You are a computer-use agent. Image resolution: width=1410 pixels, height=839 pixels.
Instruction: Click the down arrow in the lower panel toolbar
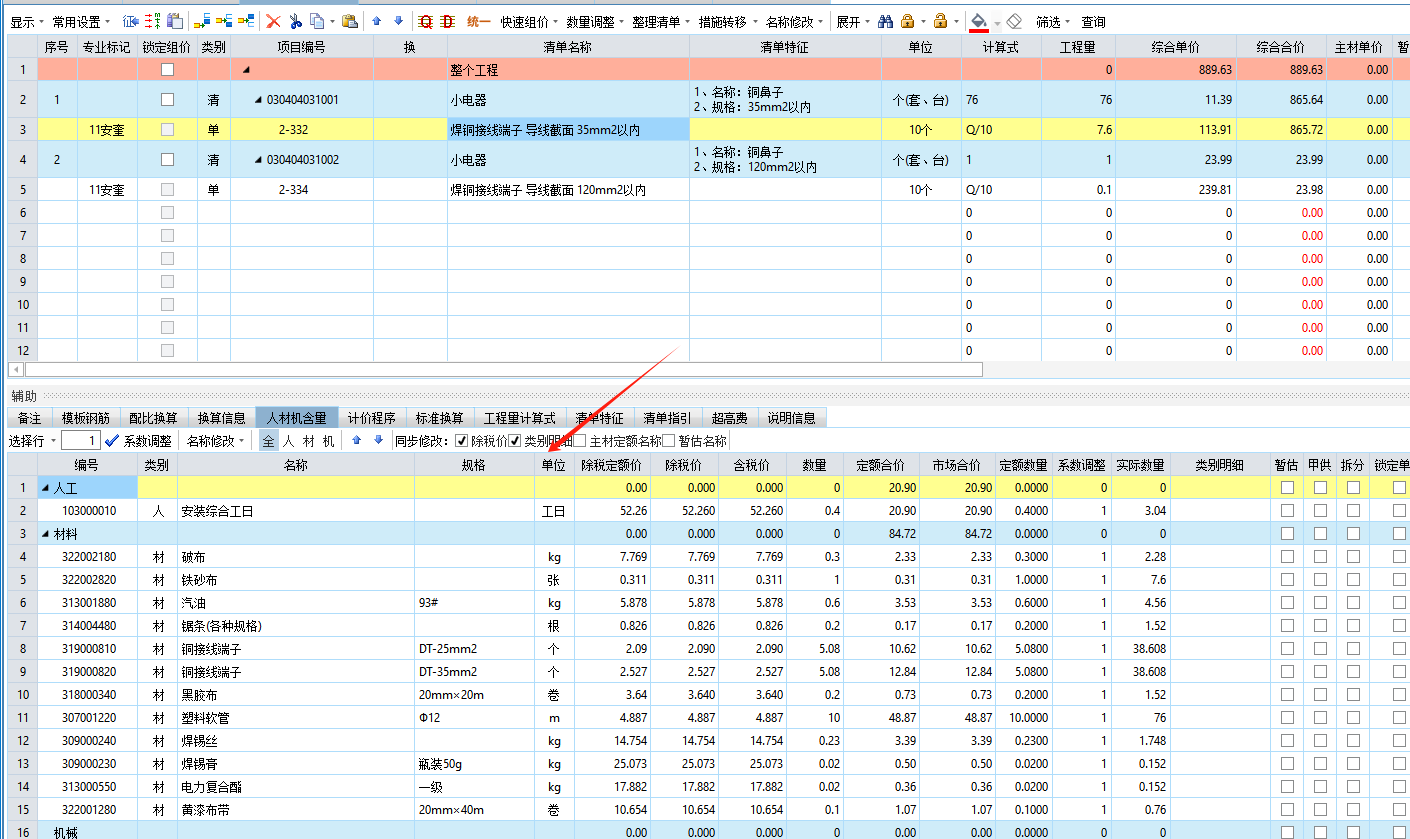pos(378,440)
